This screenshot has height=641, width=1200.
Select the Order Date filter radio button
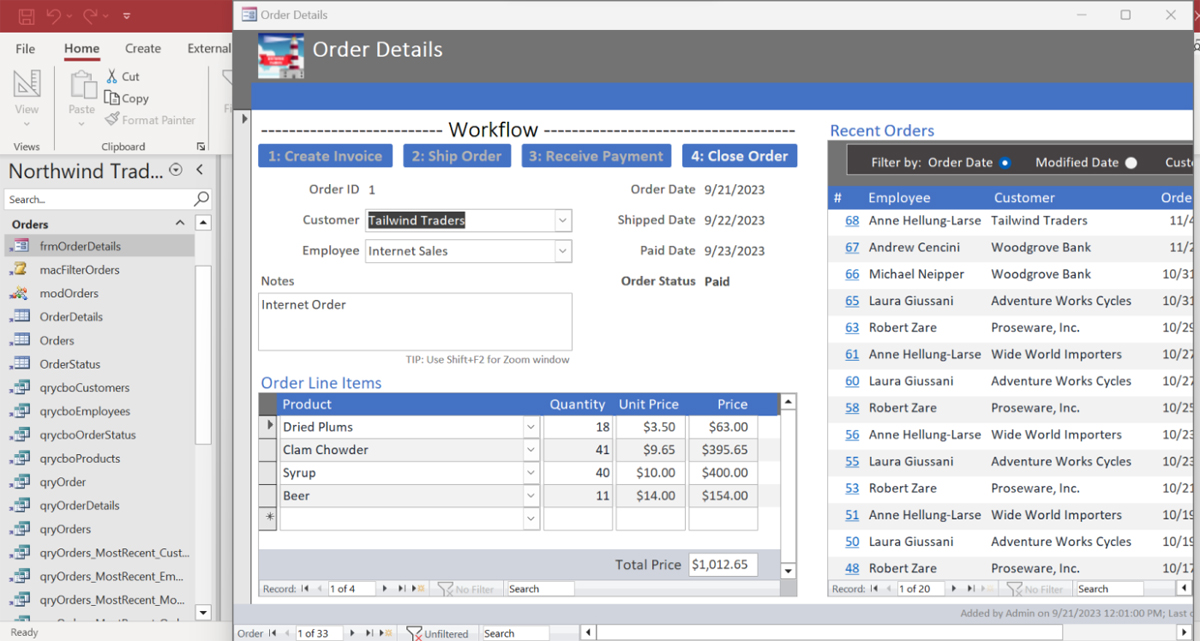1005,163
